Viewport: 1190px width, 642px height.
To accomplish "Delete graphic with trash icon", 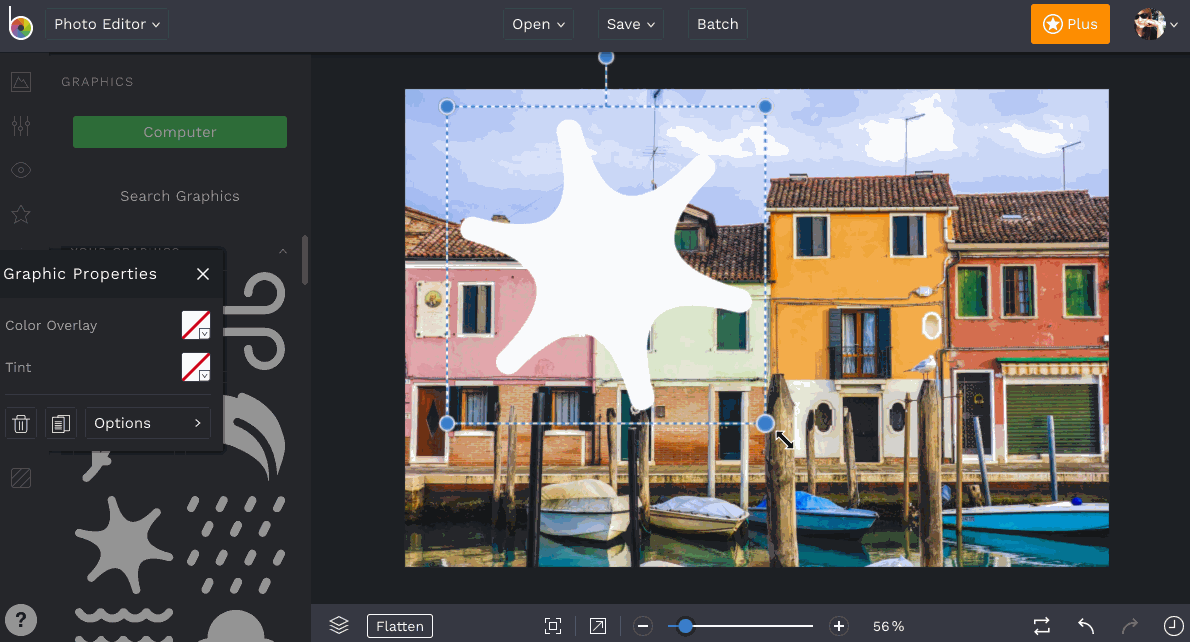I will point(21,424).
